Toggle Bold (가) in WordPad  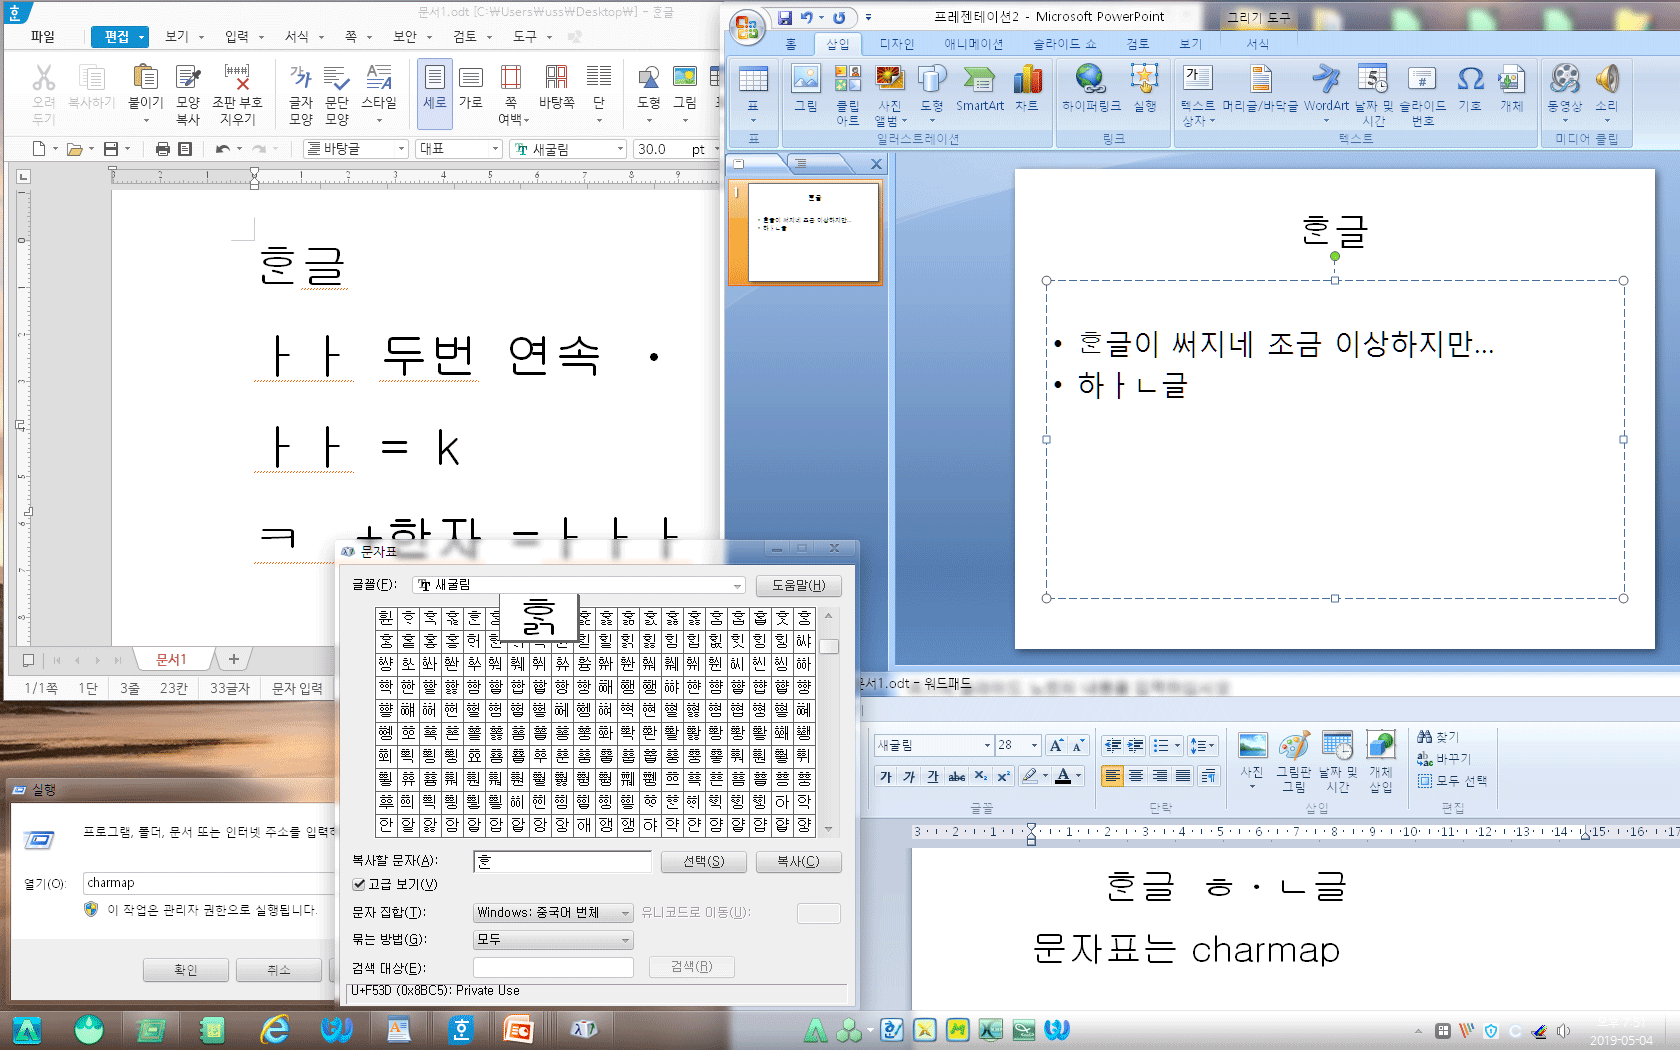[x=886, y=776]
